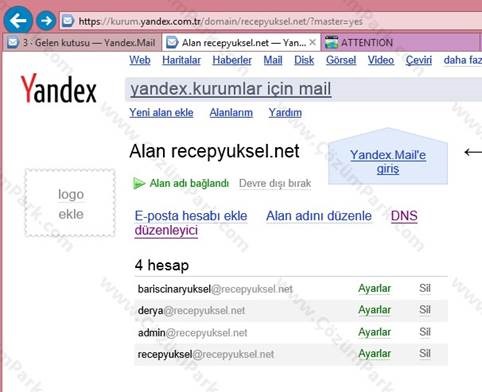Open Görsel in top navigation

[341, 60]
